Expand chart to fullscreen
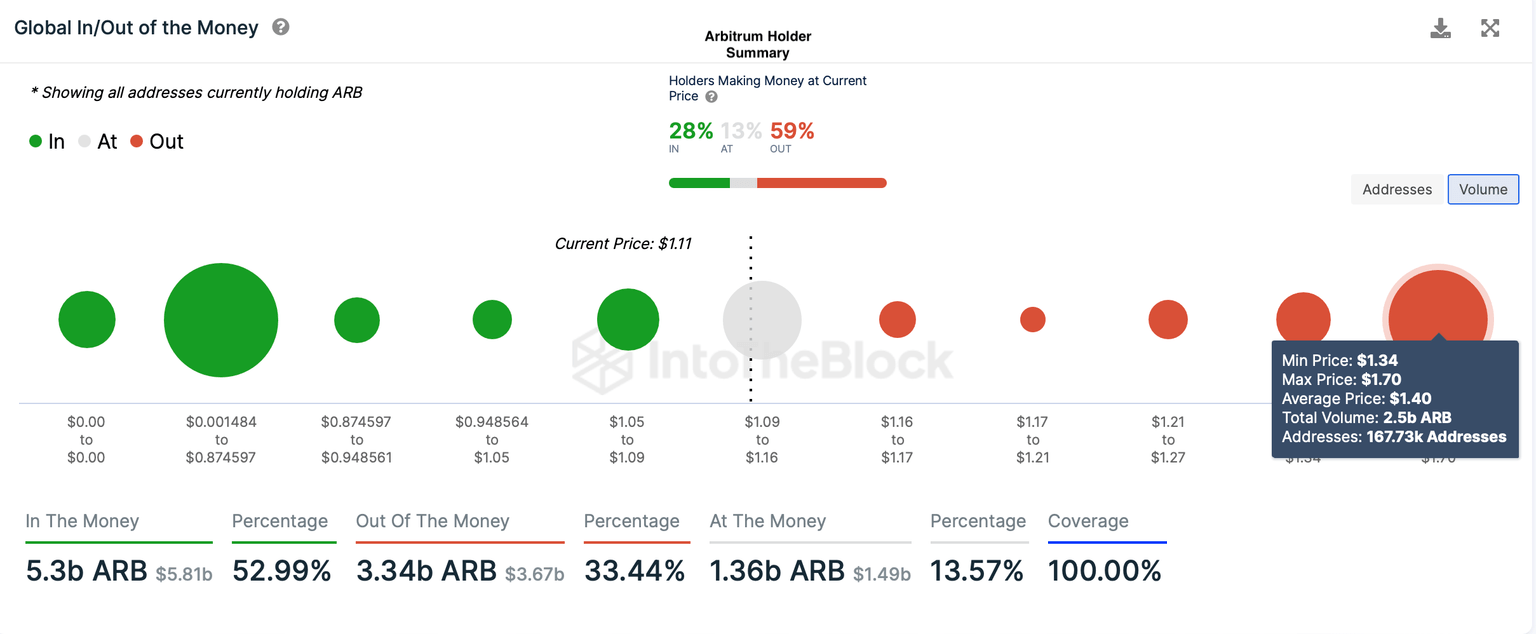The width and height of the screenshot is (1536, 634). point(1490,28)
